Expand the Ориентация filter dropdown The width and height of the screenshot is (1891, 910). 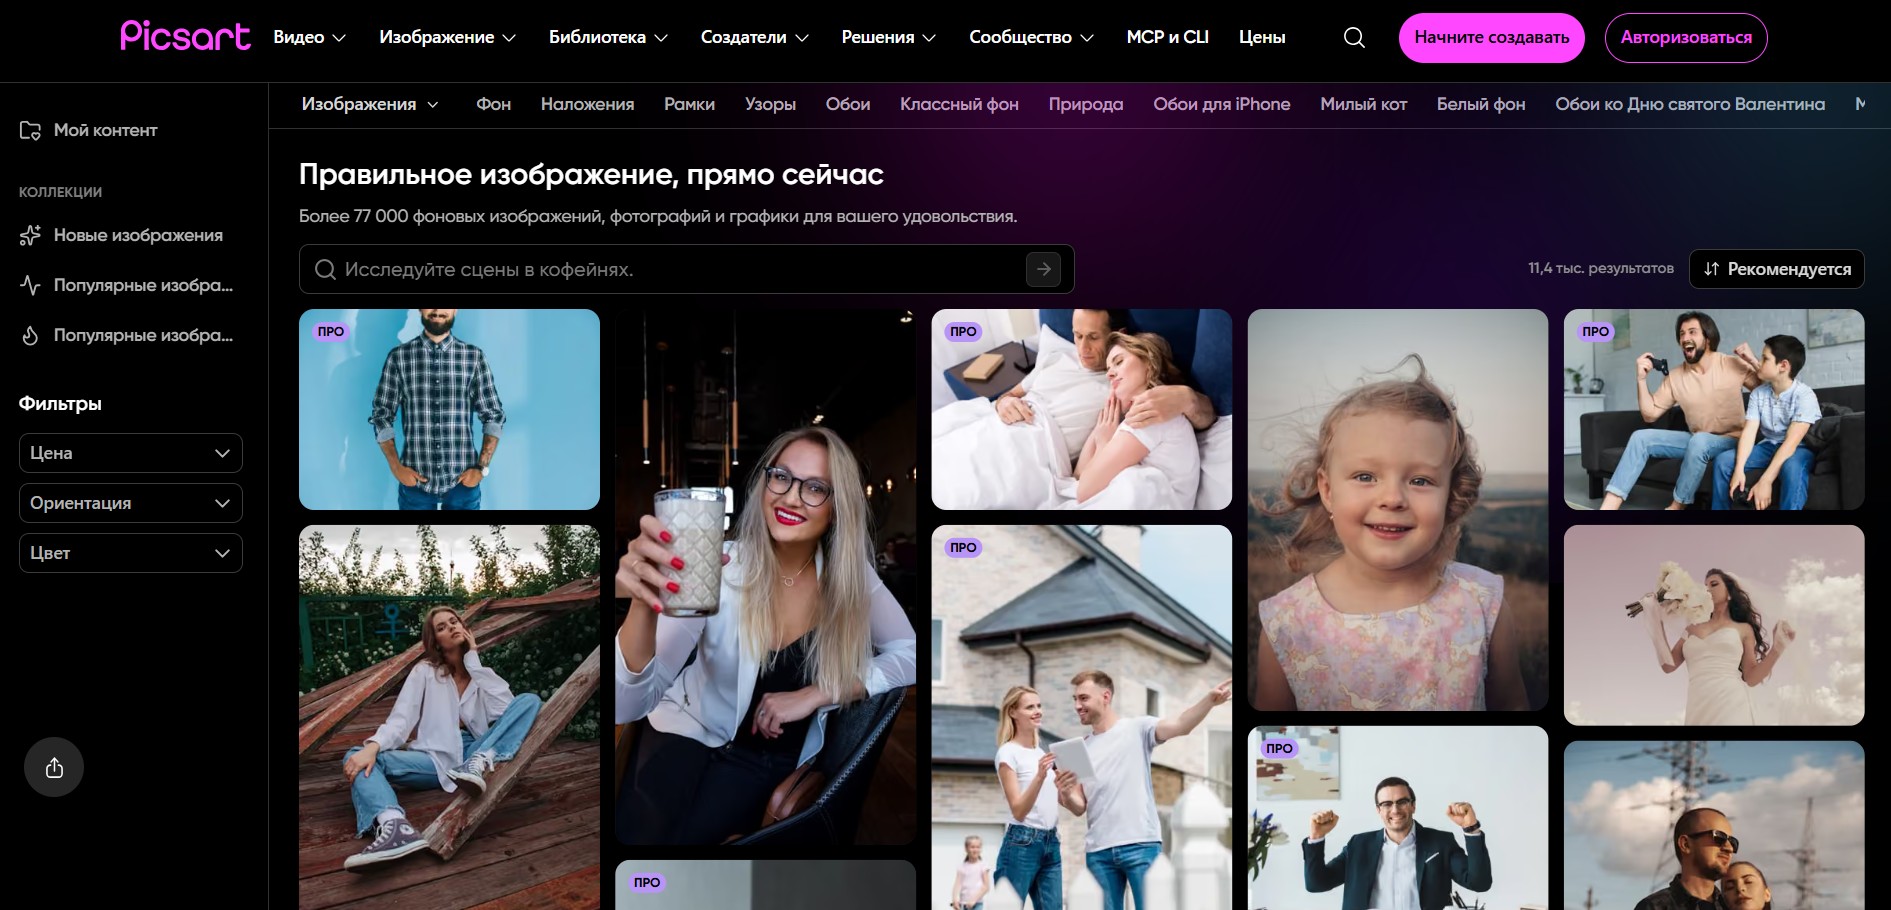pos(131,503)
